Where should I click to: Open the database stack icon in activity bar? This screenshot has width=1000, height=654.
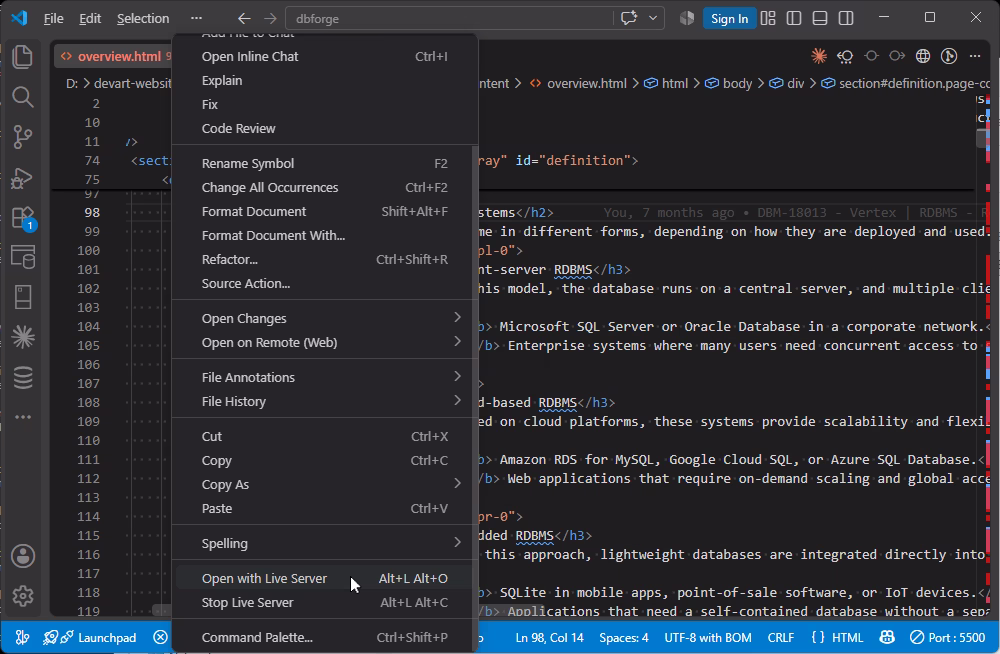point(23,377)
